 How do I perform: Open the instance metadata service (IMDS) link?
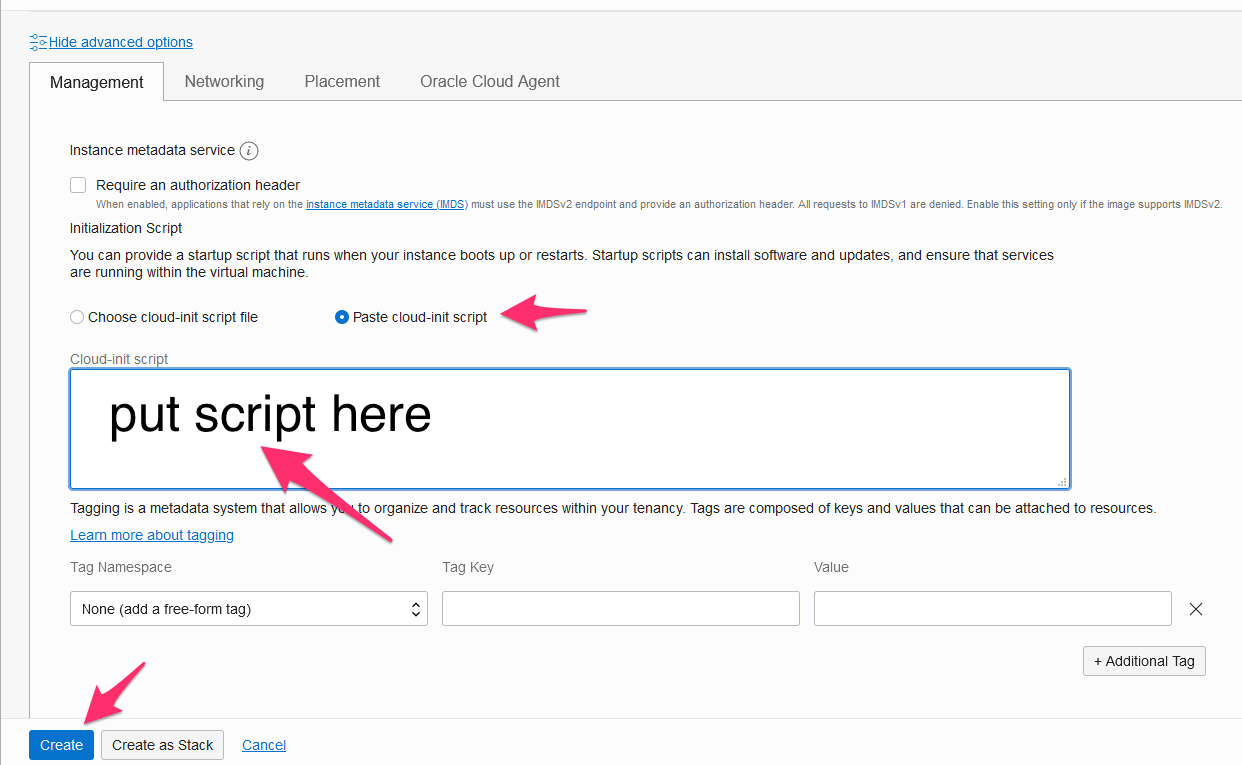387,204
